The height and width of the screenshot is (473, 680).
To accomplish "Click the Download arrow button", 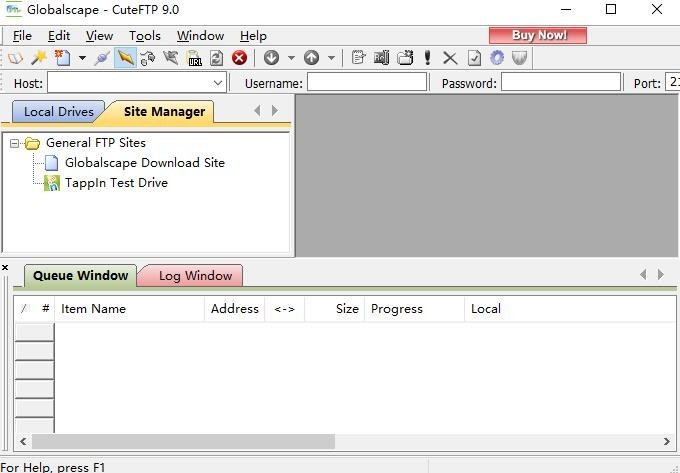I will [x=271, y=58].
